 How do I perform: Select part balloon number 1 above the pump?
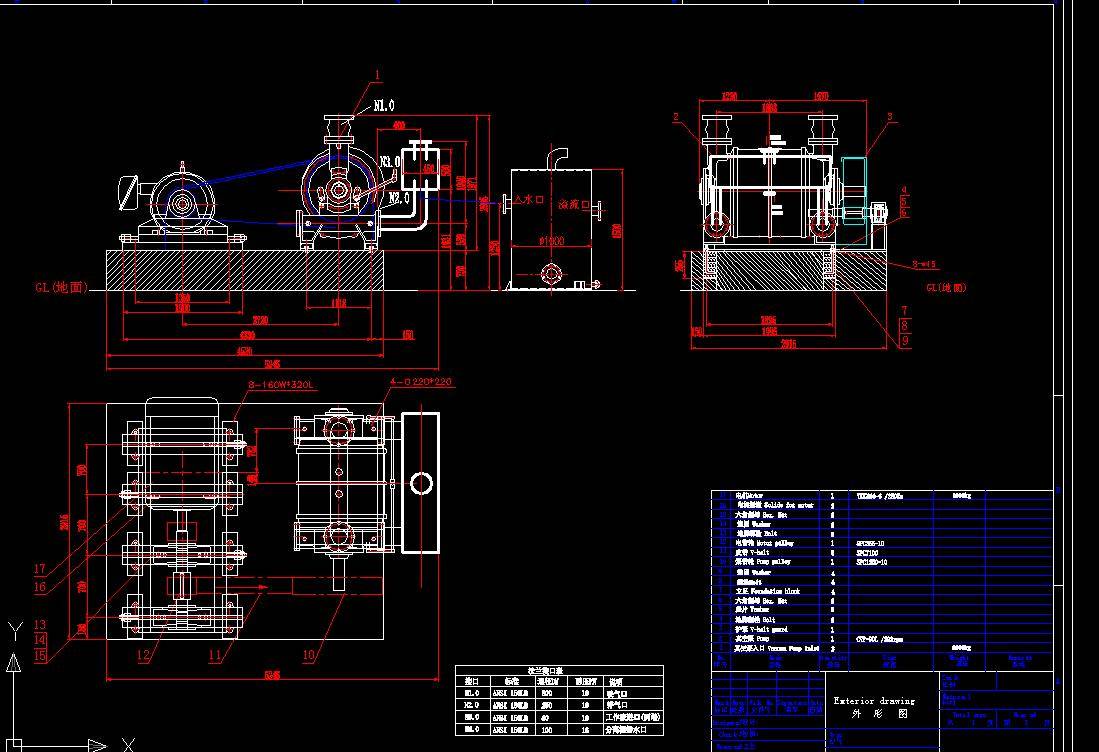click(x=378, y=75)
